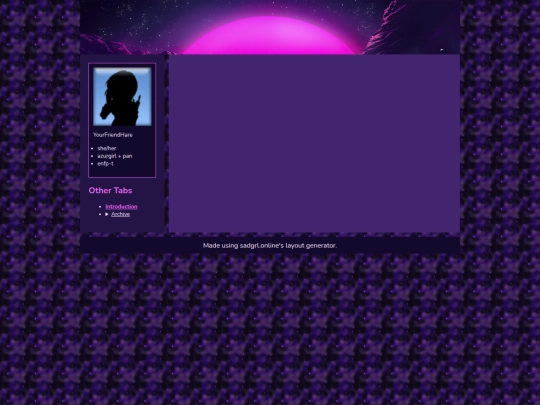Viewport: 540px width, 405px height.
Task: Click the enfp-t list item
Action: tap(105, 164)
